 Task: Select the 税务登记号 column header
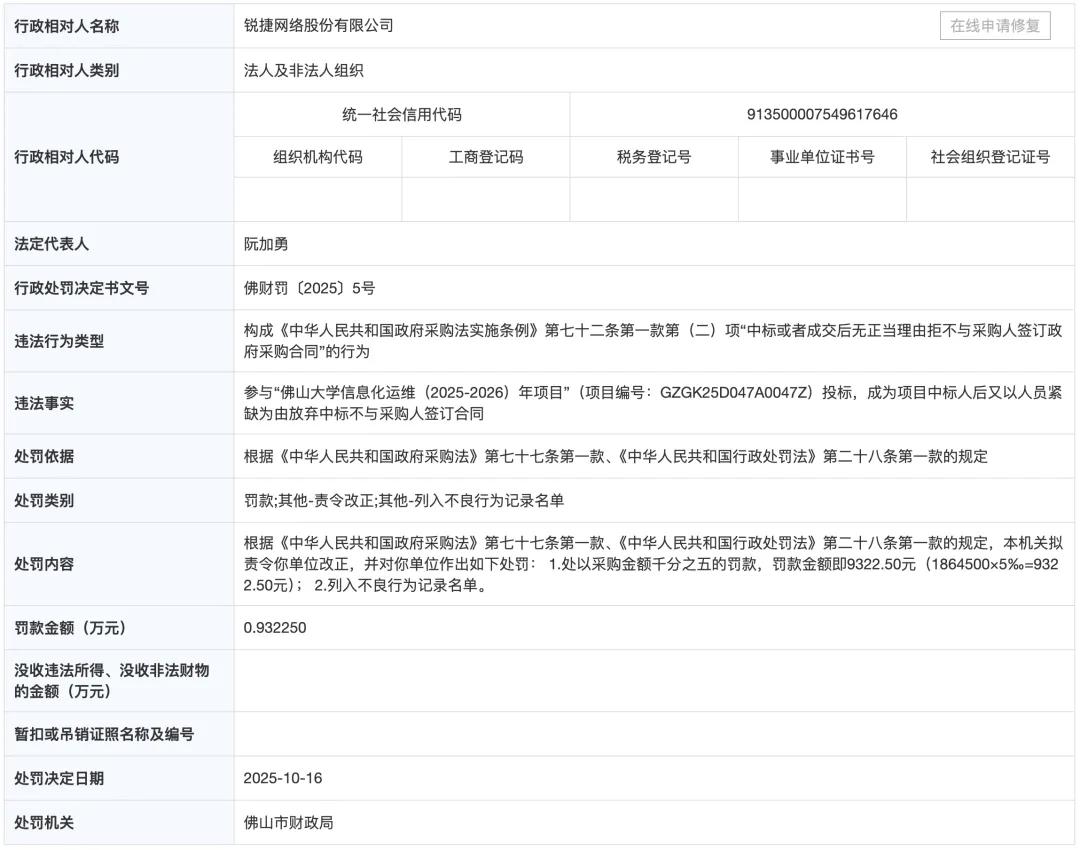(654, 157)
